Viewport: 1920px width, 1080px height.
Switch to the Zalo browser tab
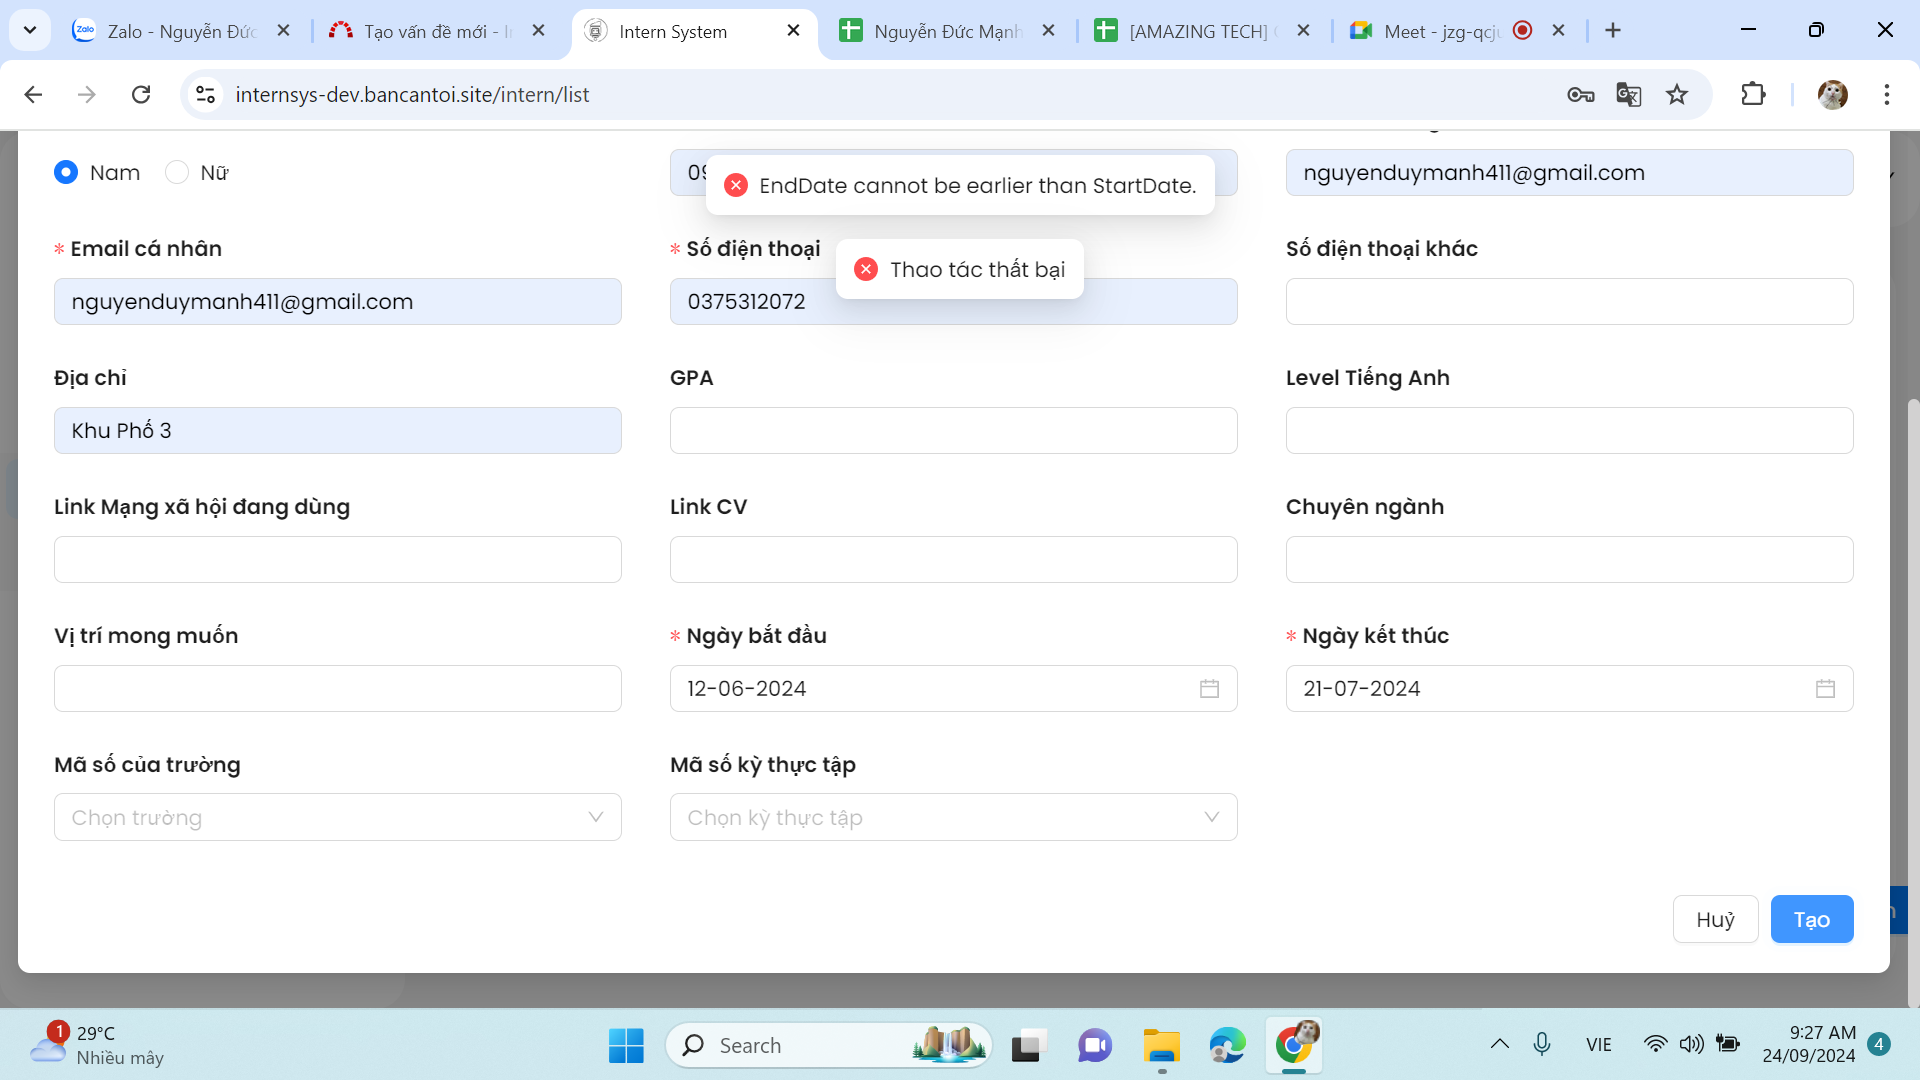(170, 31)
